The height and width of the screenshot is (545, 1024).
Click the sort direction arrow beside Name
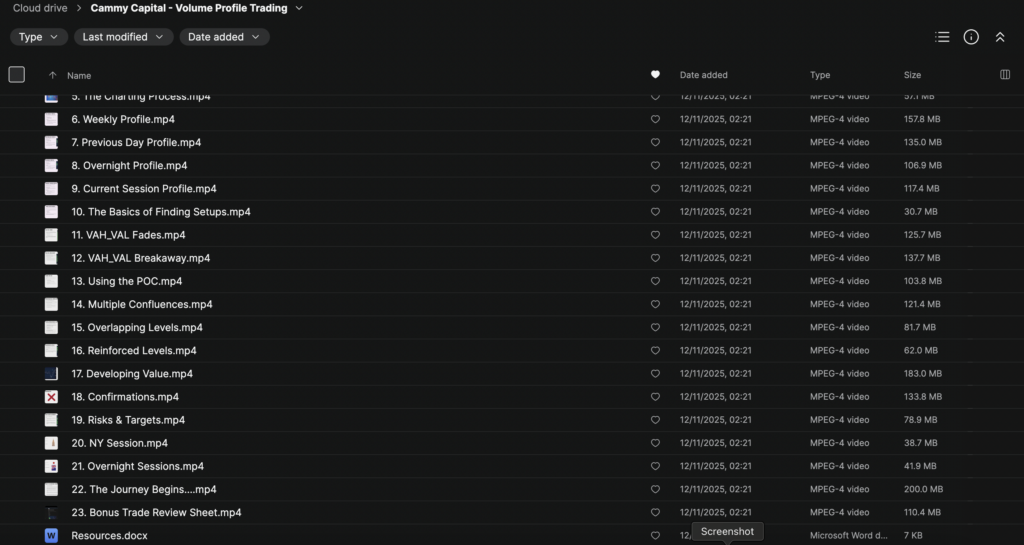(x=52, y=75)
